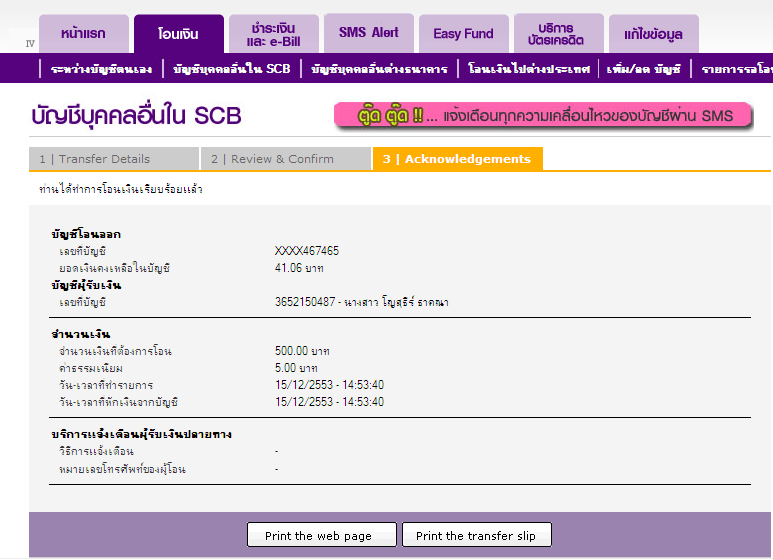
Task: Open the Easy Fund tab
Action: [x=463, y=34]
